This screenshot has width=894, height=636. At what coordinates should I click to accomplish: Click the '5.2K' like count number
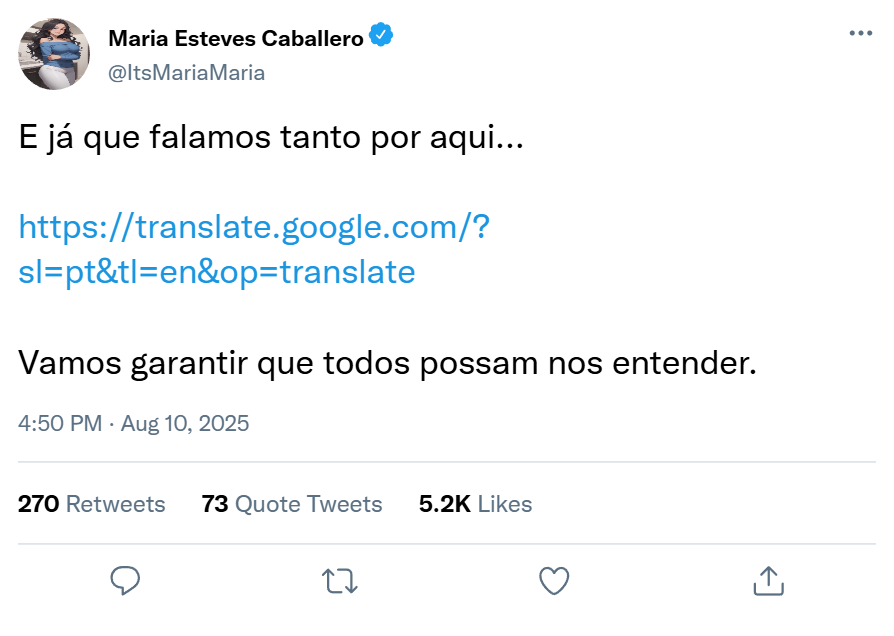tap(444, 504)
